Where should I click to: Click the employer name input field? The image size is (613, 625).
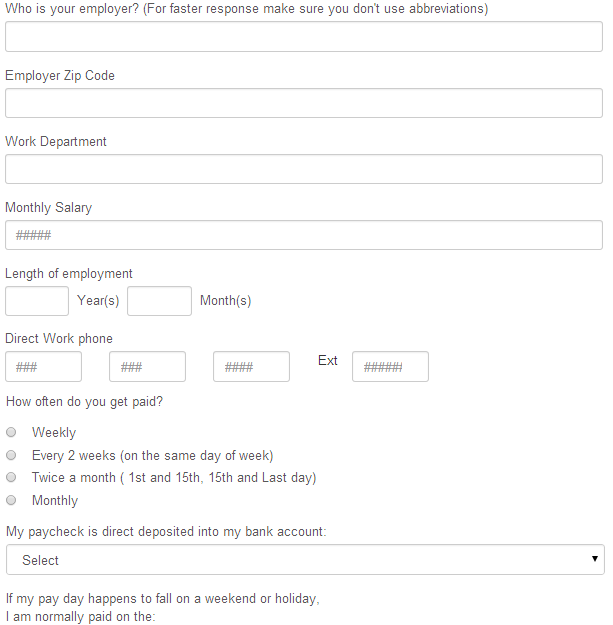click(x=304, y=37)
